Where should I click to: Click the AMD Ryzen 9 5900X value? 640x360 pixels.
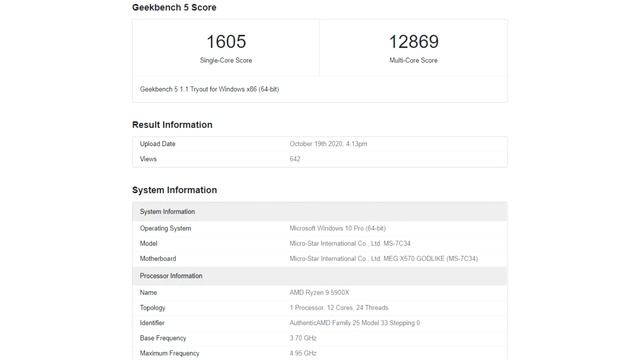click(x=319, y=293)
